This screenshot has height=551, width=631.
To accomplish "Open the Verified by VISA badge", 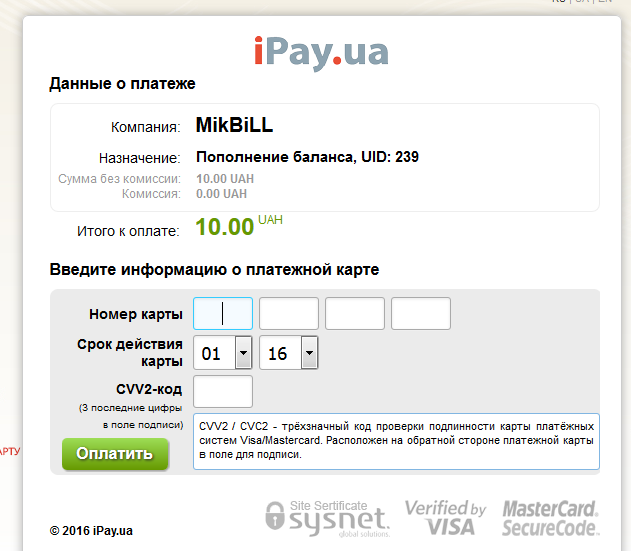I will (x=445, y=518).
